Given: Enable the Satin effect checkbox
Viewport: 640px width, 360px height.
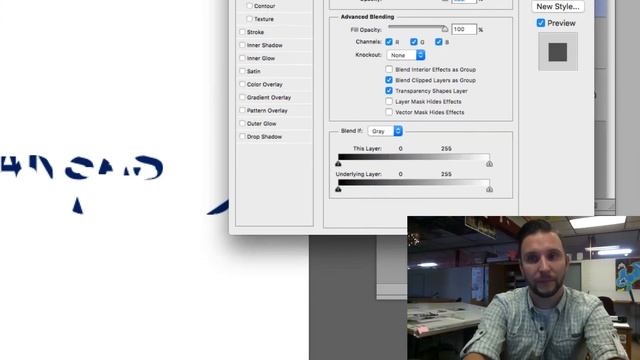Looking at the screenshot, I should tap(242, 71).
